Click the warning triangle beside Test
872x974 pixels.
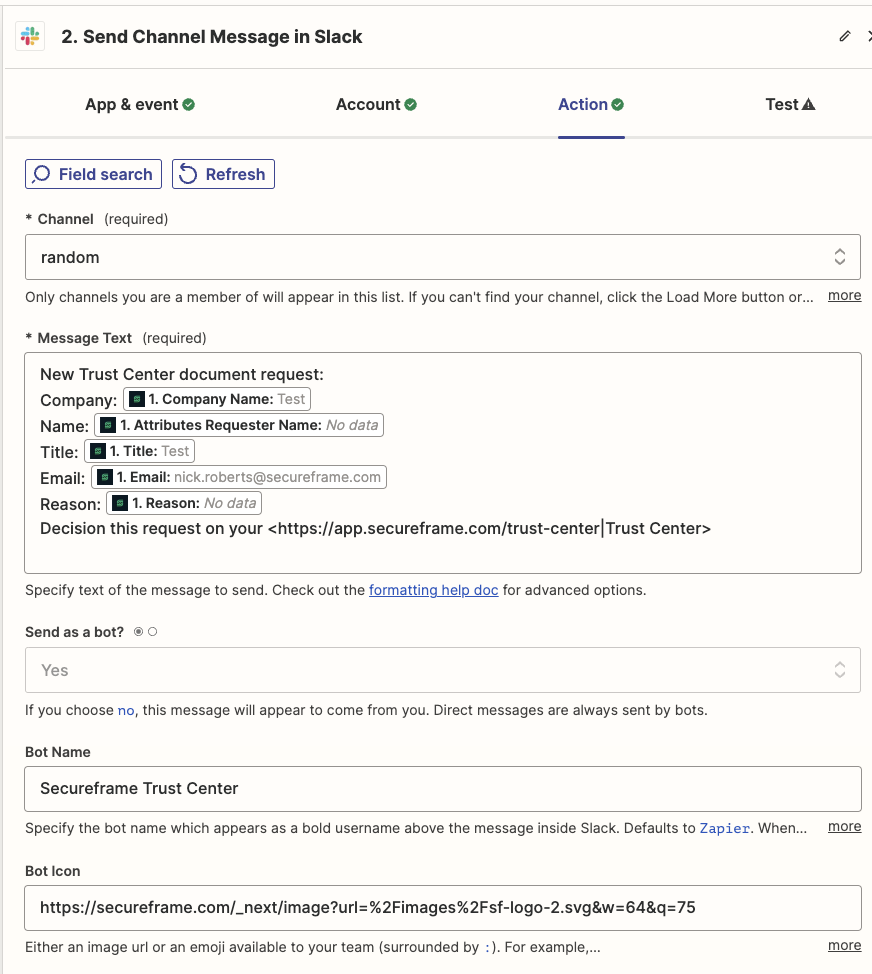click(808, 104)
